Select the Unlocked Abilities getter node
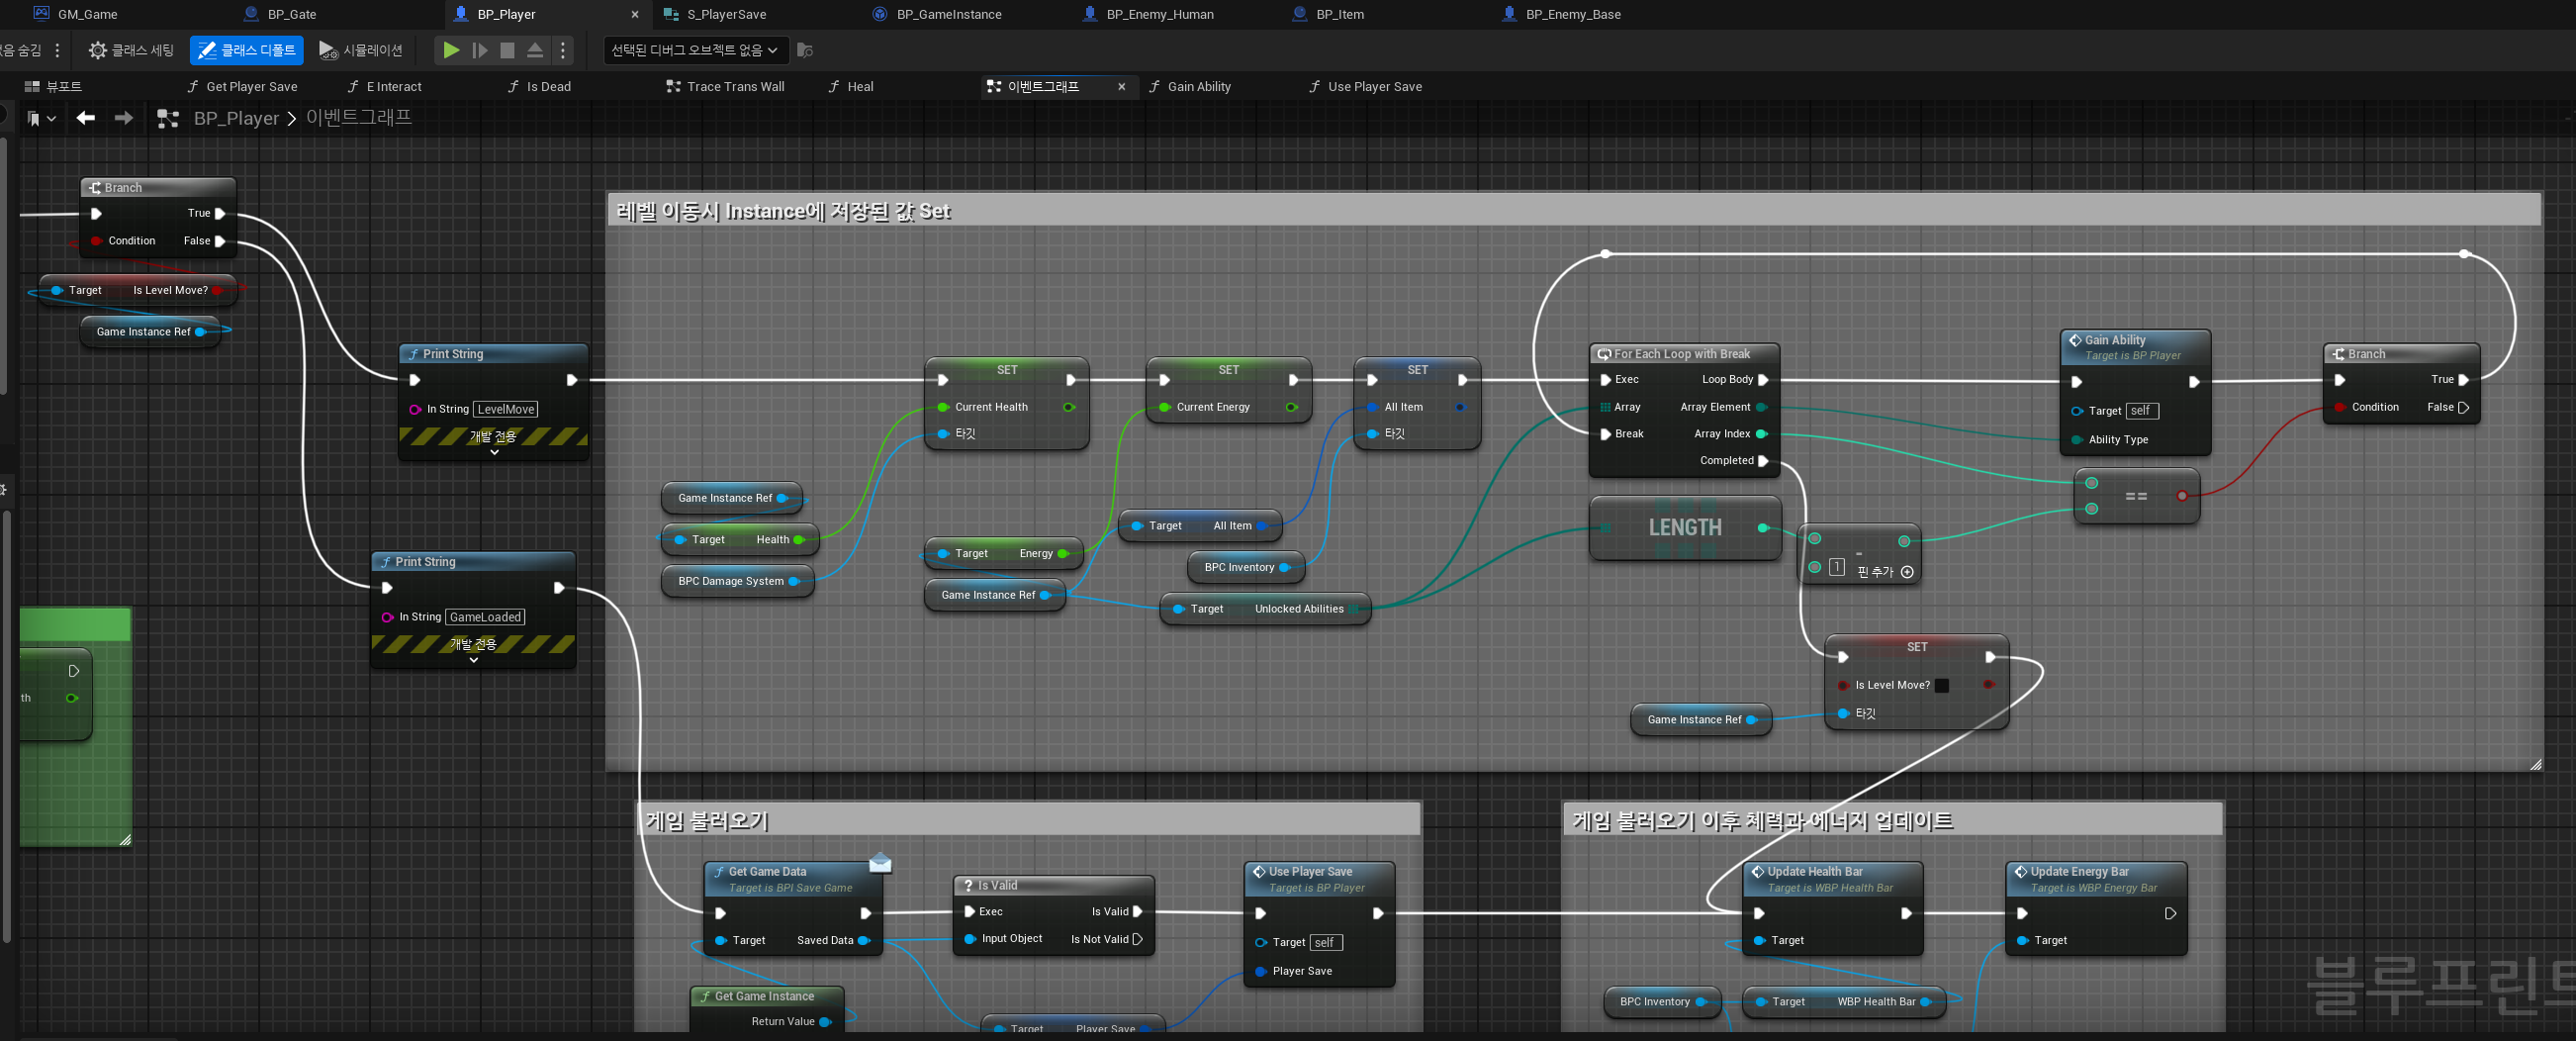2576x1041 pixels. click(1265, 609)
